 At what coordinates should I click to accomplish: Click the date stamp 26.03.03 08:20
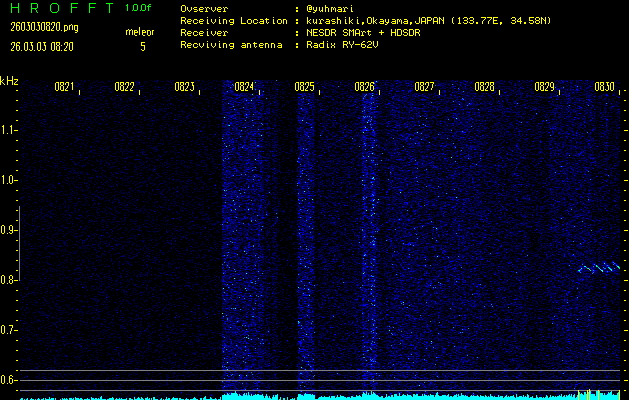pyautogui.click(x=42, y=47)
